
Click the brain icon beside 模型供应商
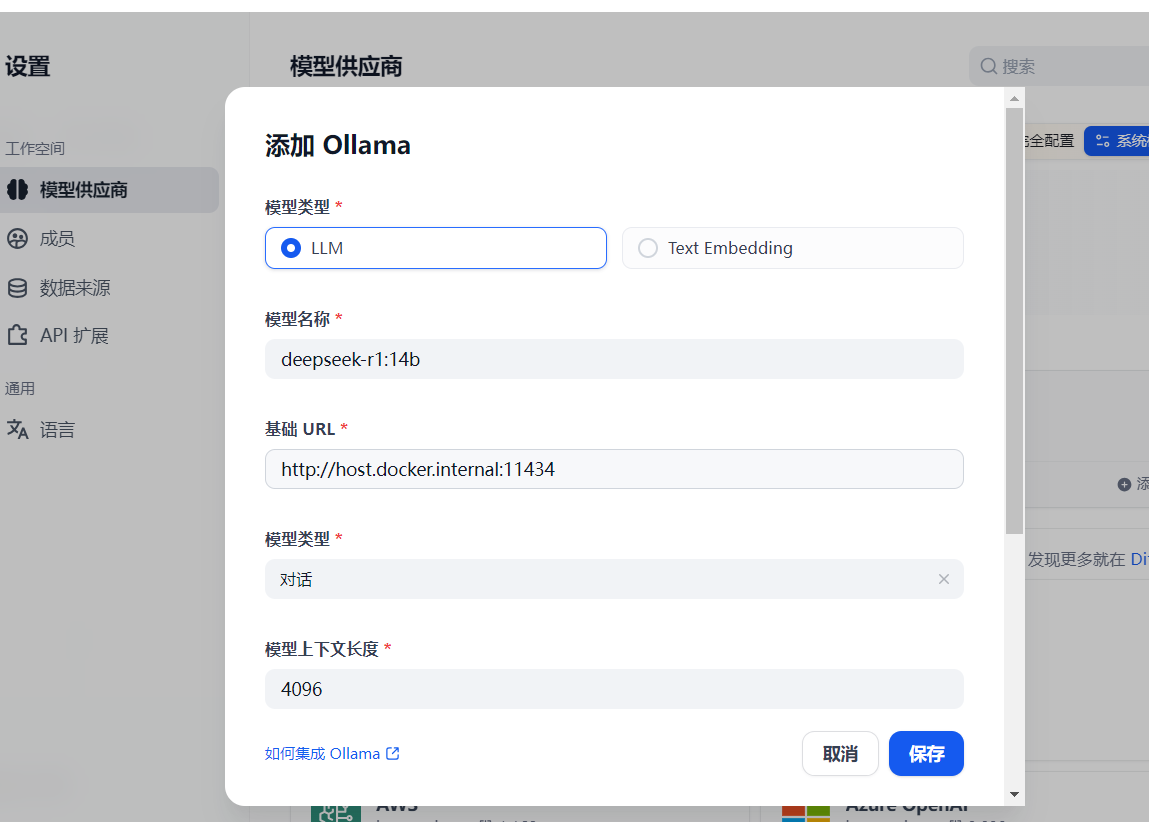[x=17, y=190]
